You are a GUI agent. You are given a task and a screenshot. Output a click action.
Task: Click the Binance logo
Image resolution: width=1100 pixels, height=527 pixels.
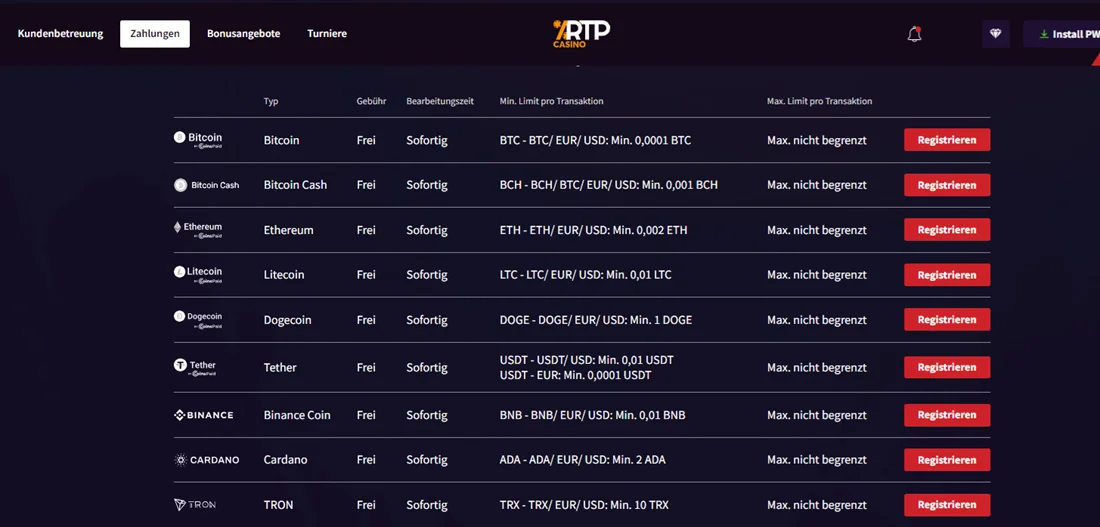point(203,415)
